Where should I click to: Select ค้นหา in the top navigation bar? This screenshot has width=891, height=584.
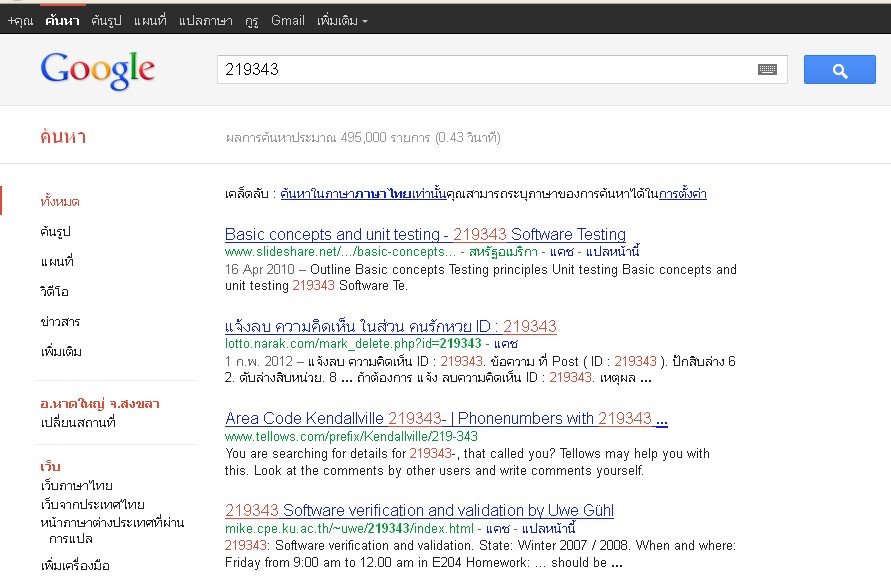pyautogui.click(x=62, y=21)
